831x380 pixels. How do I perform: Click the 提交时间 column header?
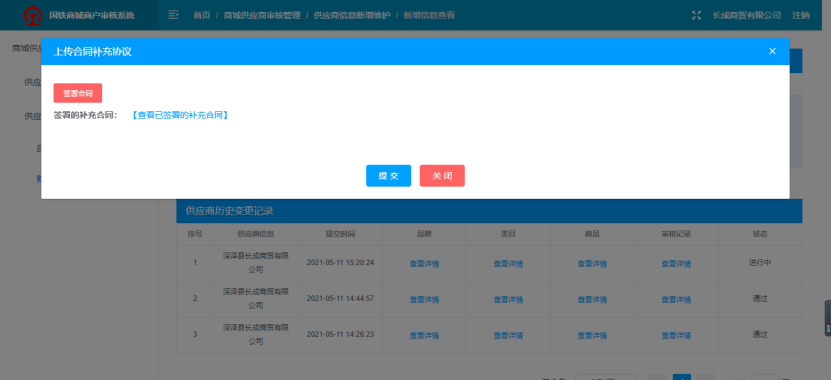pyautogui.click(x=340, y=234)
